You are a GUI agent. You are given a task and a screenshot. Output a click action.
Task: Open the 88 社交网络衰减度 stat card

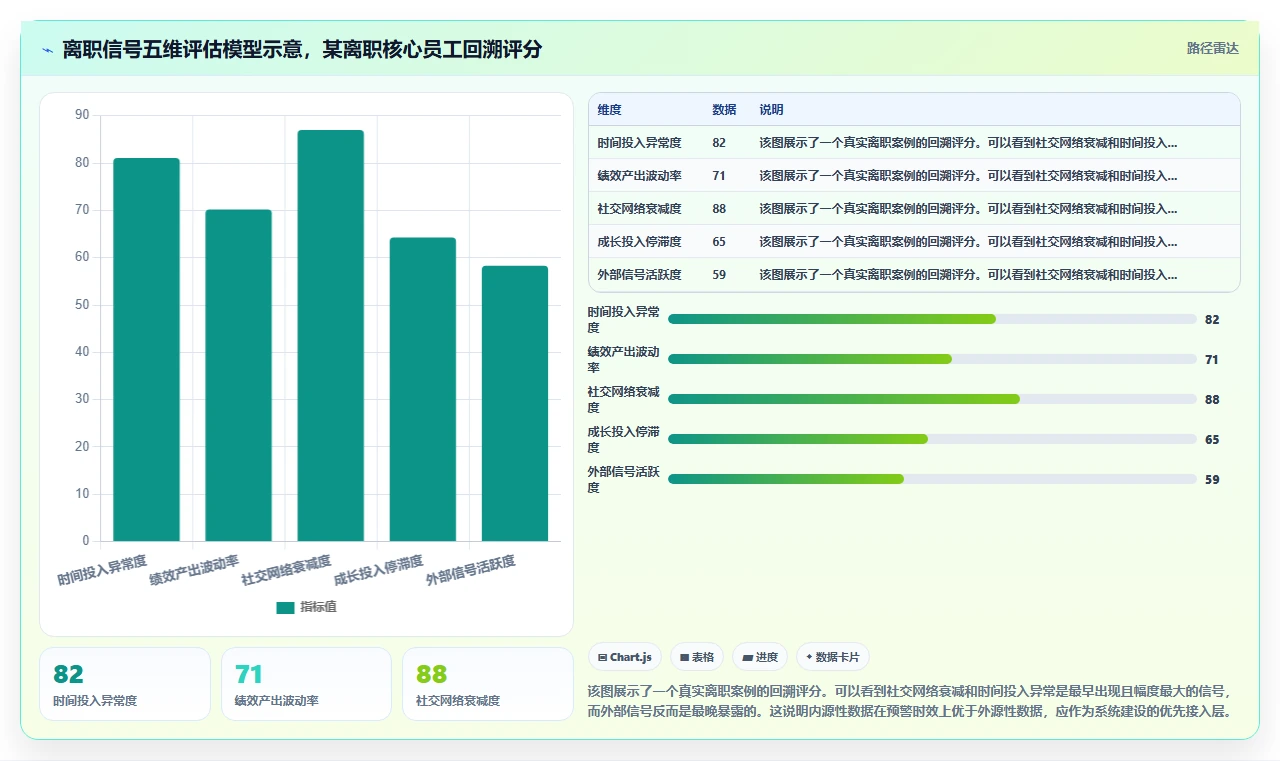click(488, 684)
